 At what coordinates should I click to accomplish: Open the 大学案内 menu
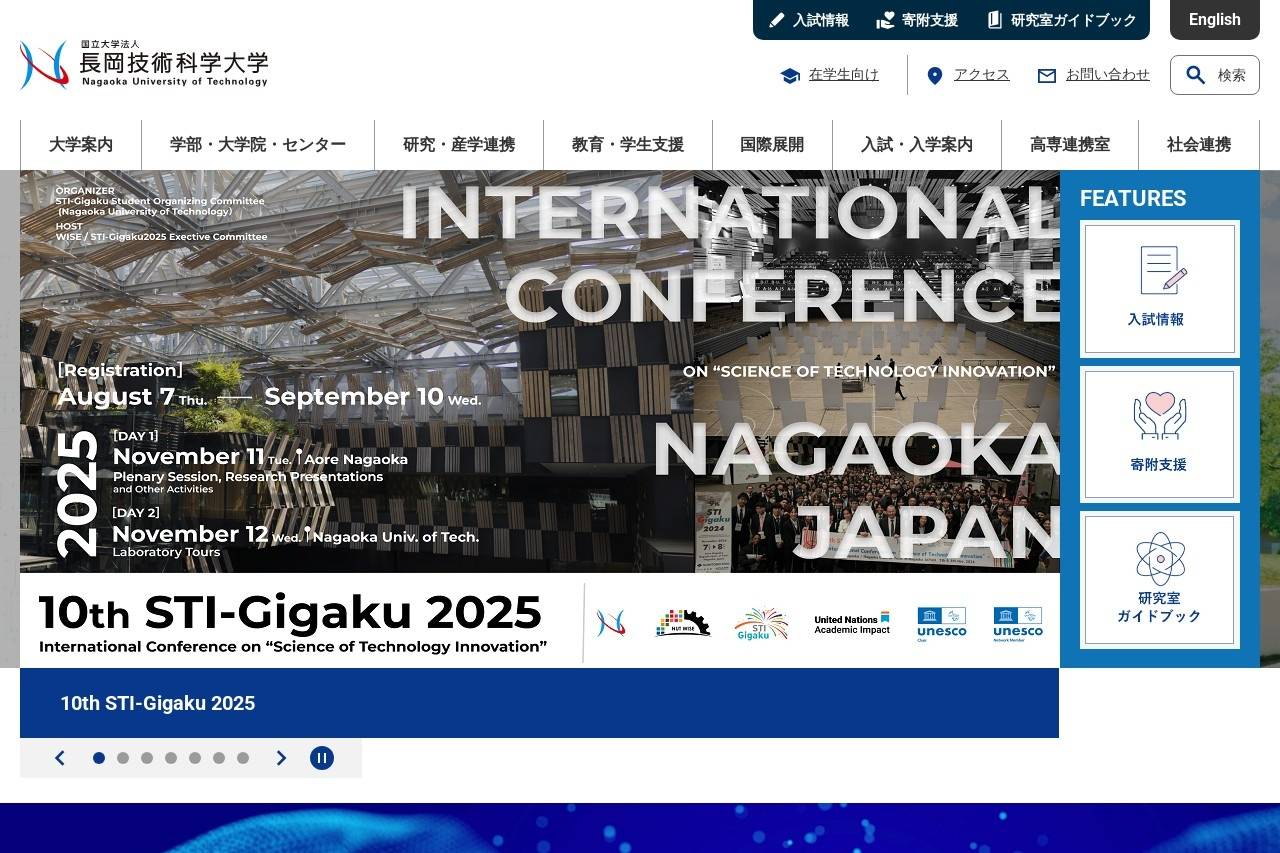click(81, 145)
